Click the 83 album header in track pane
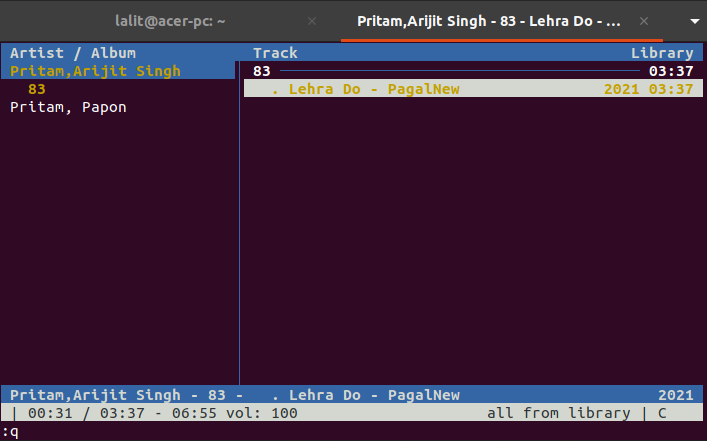The image size is (707, 441). tap(262, 71)
